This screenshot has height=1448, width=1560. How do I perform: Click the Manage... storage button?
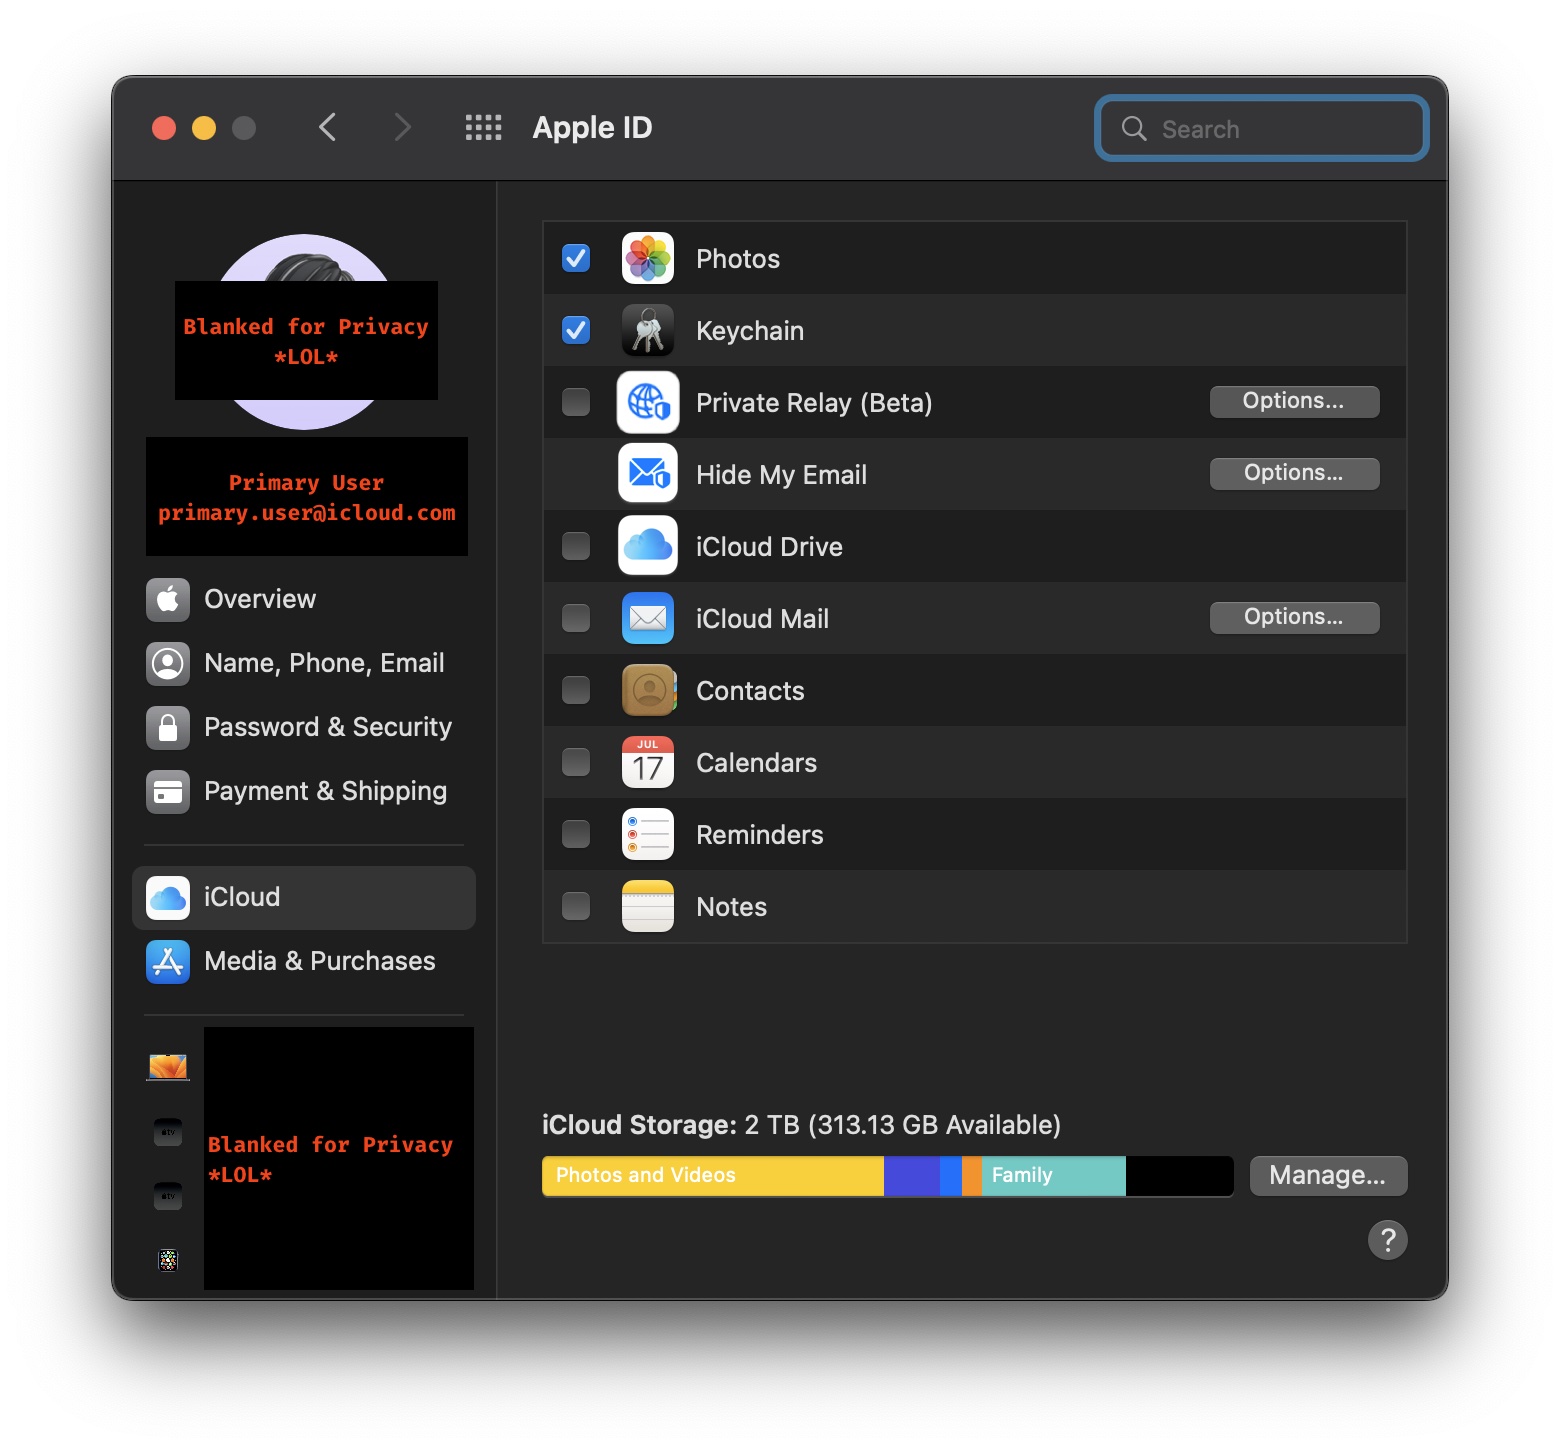[1328, 1175]
